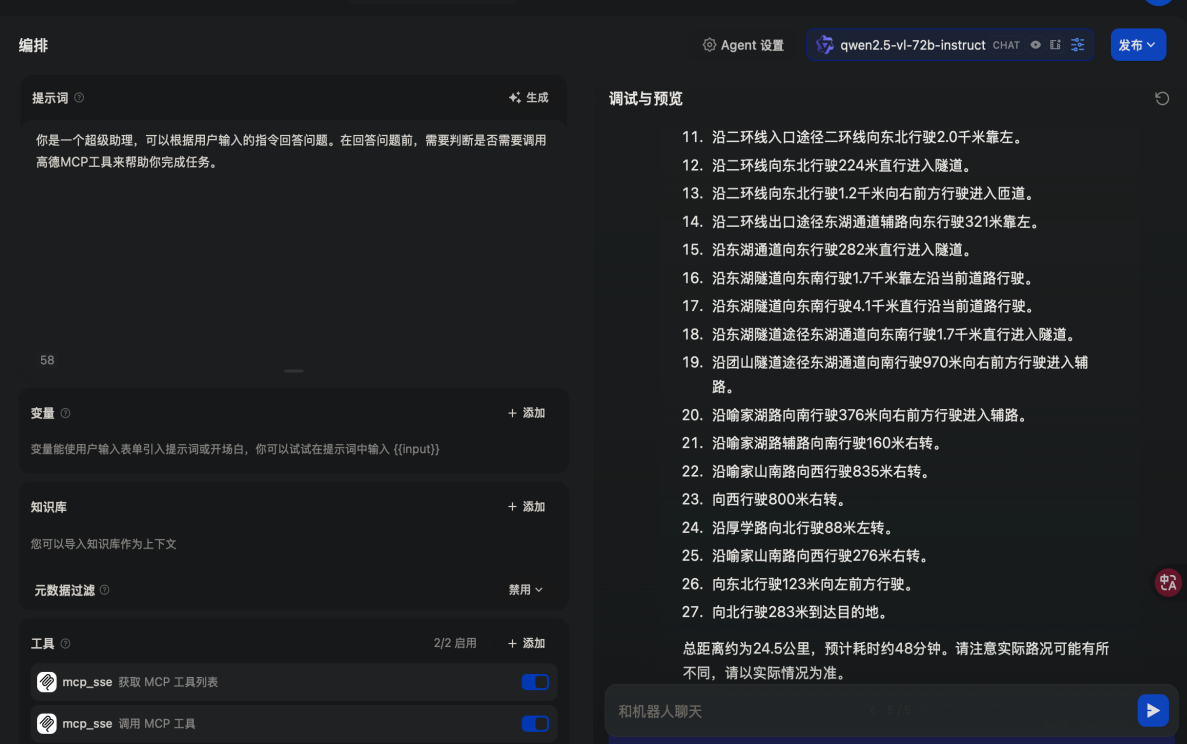Viewport: 1187px width, 744px height.
Task: Click the 调试与预览 heading
Action: coord(646,98)
